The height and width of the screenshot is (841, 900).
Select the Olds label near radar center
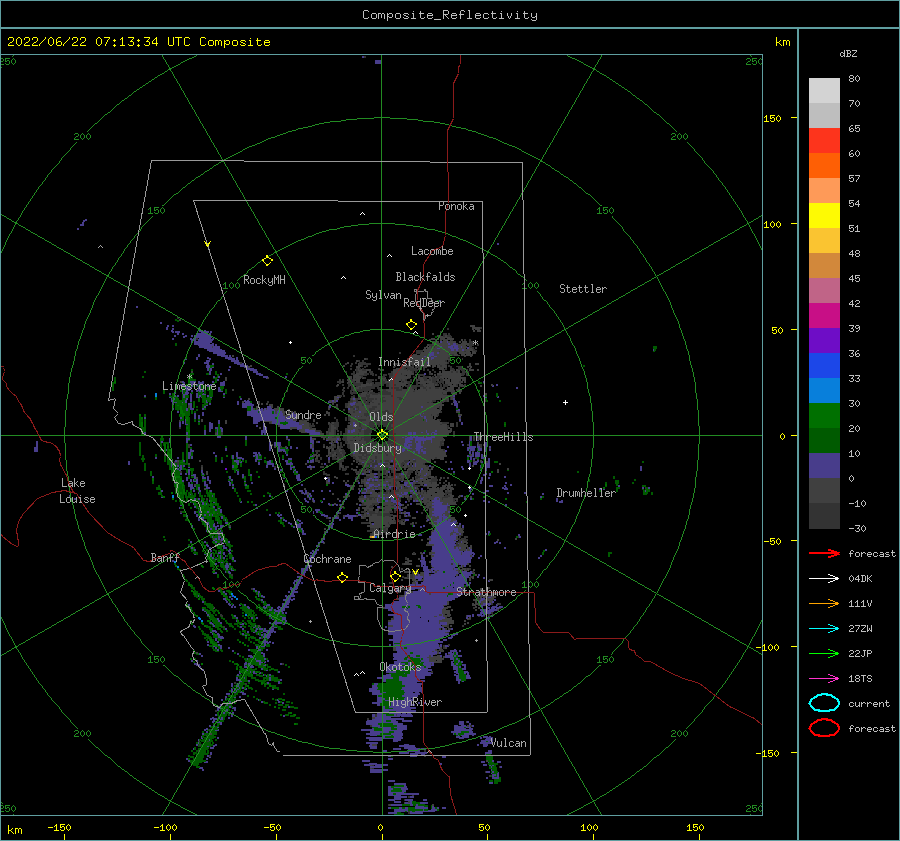pos(381,417)
